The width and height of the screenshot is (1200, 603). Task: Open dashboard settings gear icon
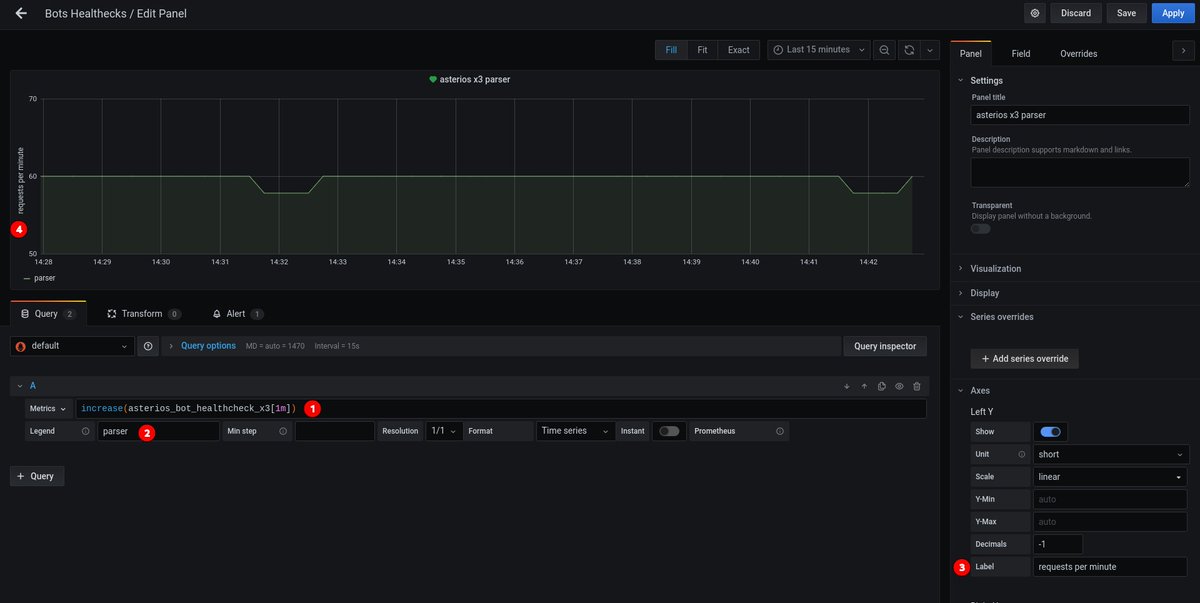tap(1035, 13)
